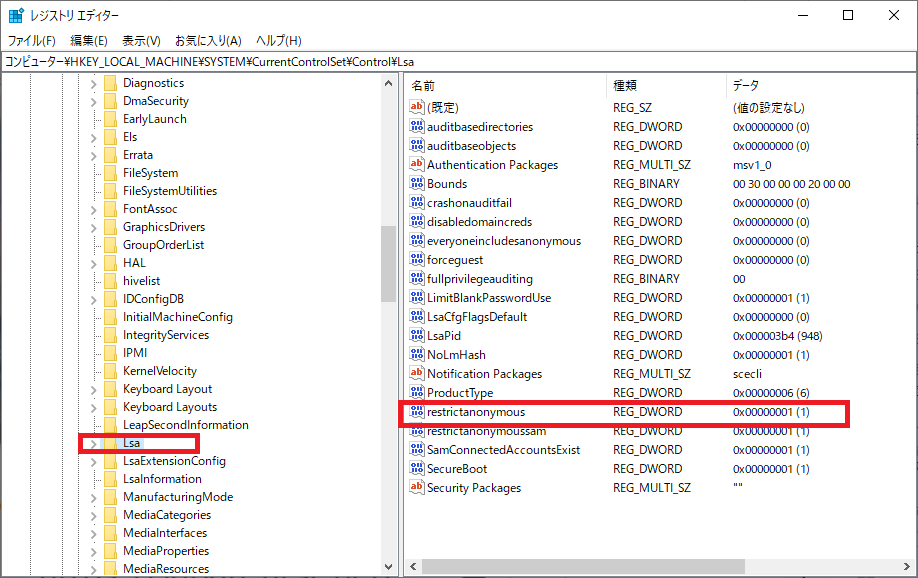Select the restrictanonymoussam value name

coord(487,431)
